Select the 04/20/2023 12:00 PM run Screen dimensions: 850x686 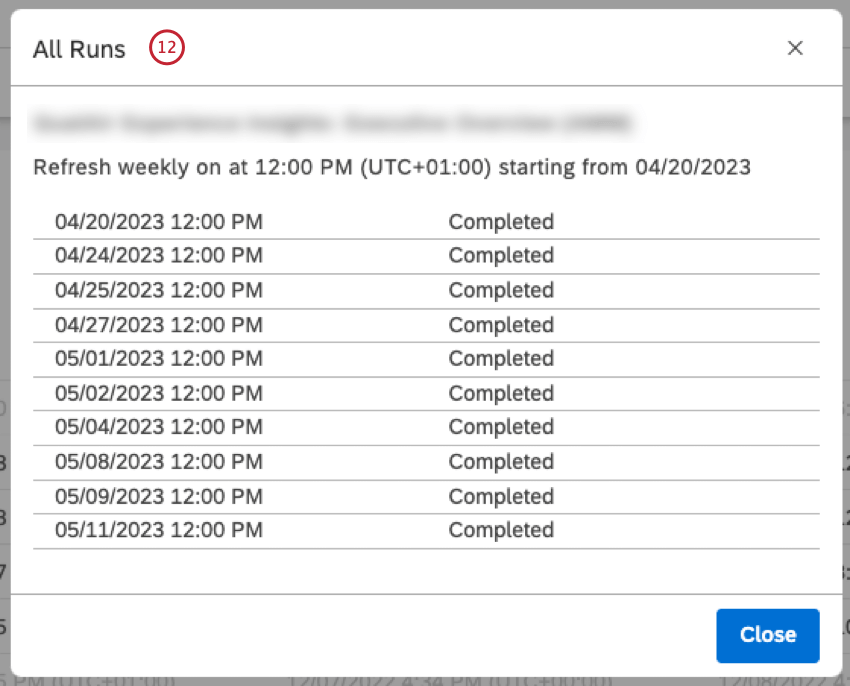coord(159,221)
